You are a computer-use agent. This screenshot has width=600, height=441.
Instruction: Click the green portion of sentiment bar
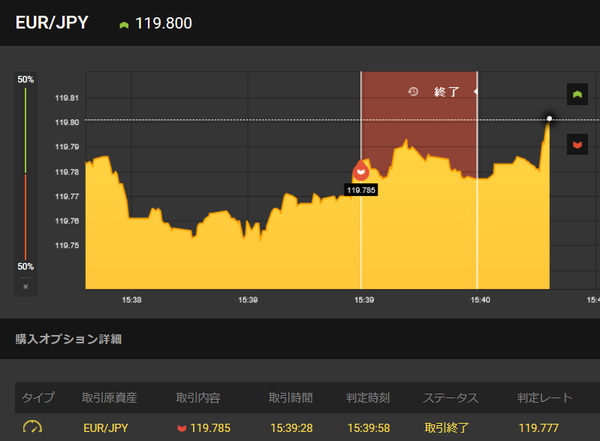coord(26,131)
